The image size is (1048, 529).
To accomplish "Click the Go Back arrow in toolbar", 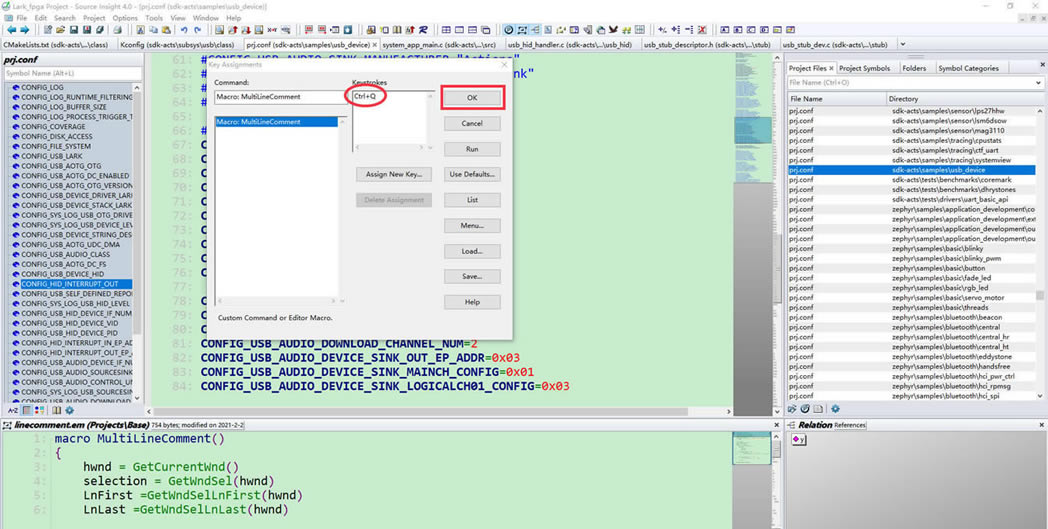I will pyautogui.click(x=11, y=30).
